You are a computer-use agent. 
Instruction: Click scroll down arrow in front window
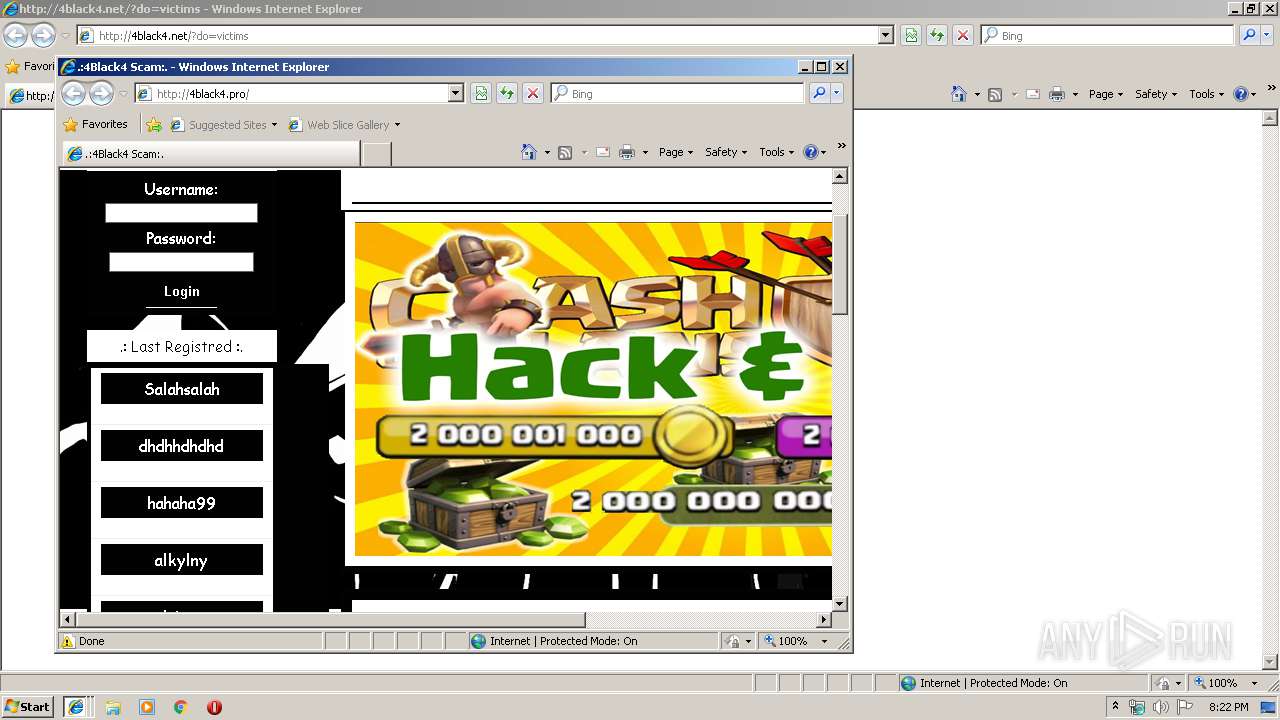[x=840, y=604]
